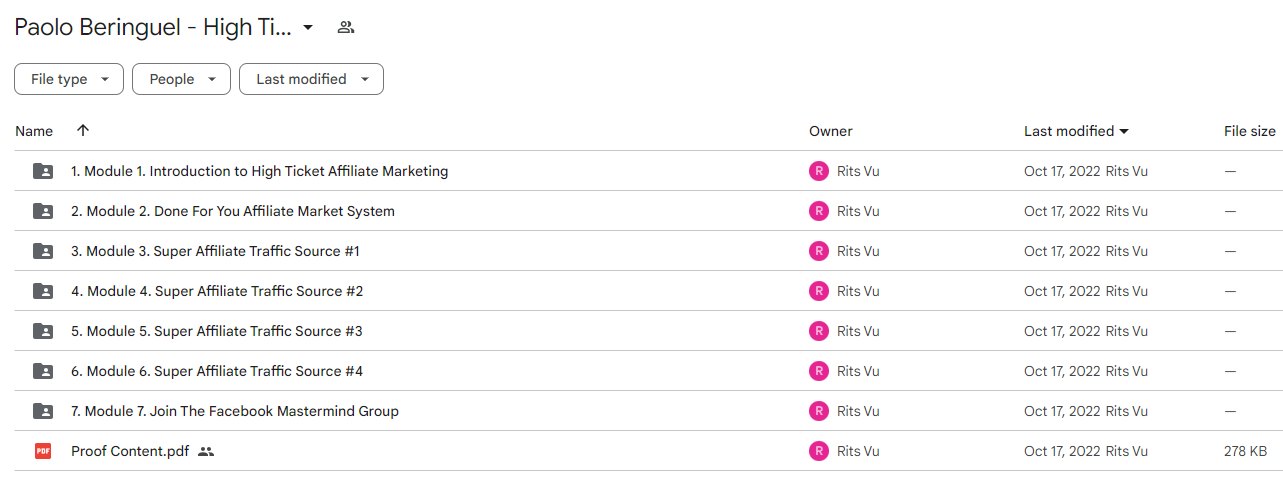Open the File type filter dropdown
This screenshot has height=490, width=1283.
69,79
